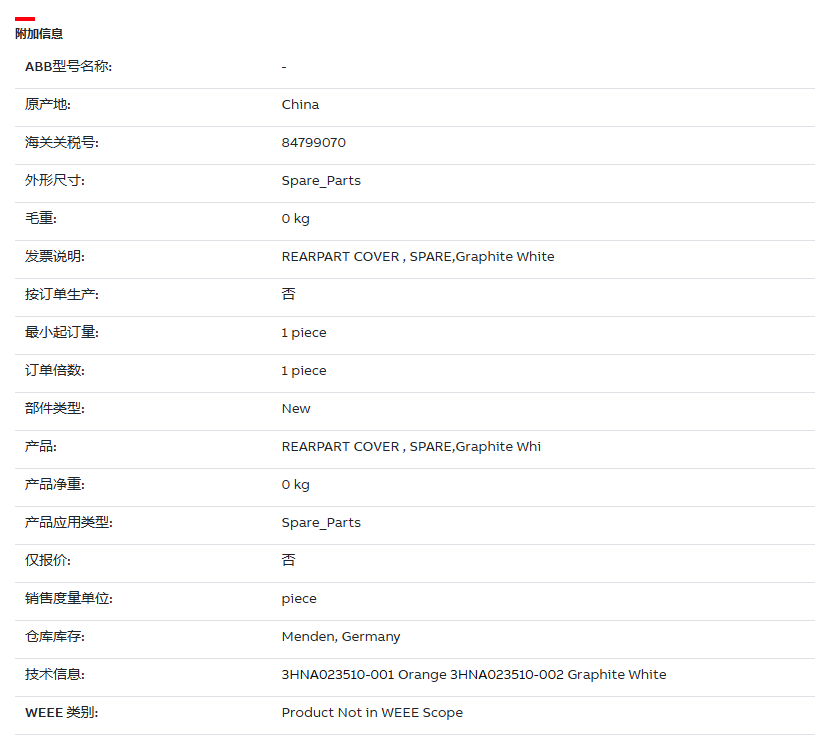Screen dimensions: 830x744
Task: Click the 发票说明 label
Action: (x=55, y=257)
